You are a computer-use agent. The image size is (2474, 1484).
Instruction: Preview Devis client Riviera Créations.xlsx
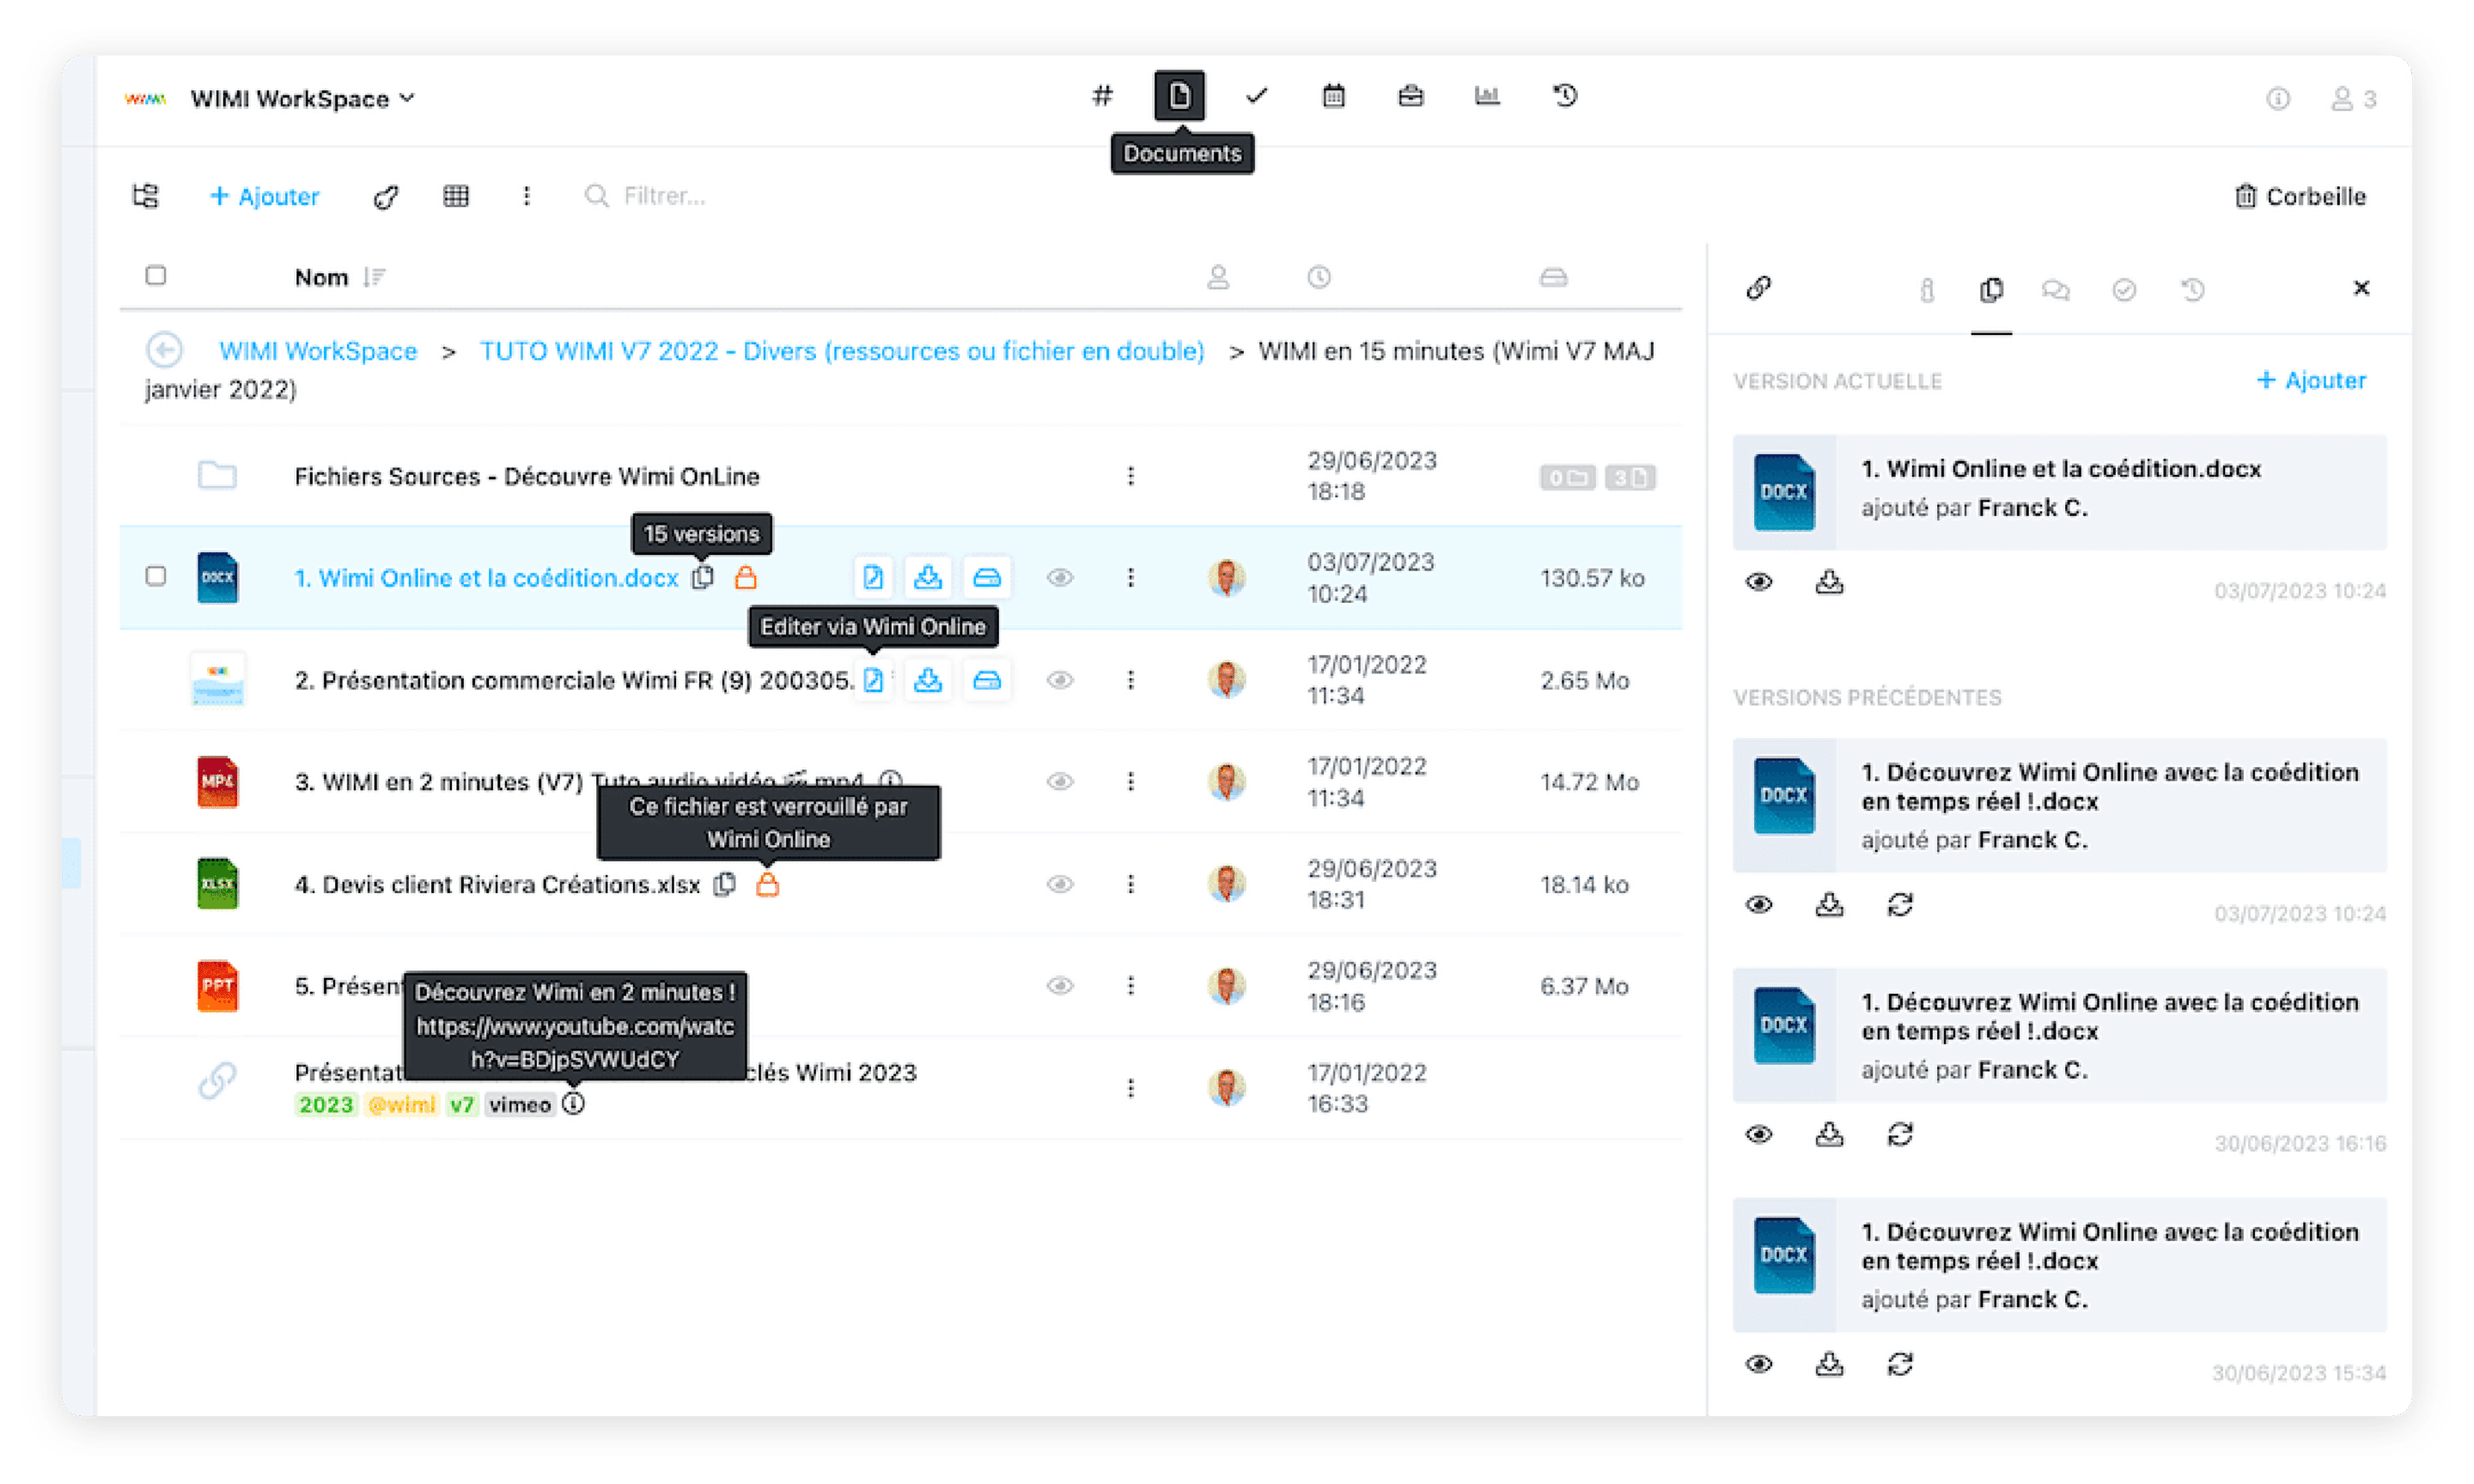(1060, 884)
